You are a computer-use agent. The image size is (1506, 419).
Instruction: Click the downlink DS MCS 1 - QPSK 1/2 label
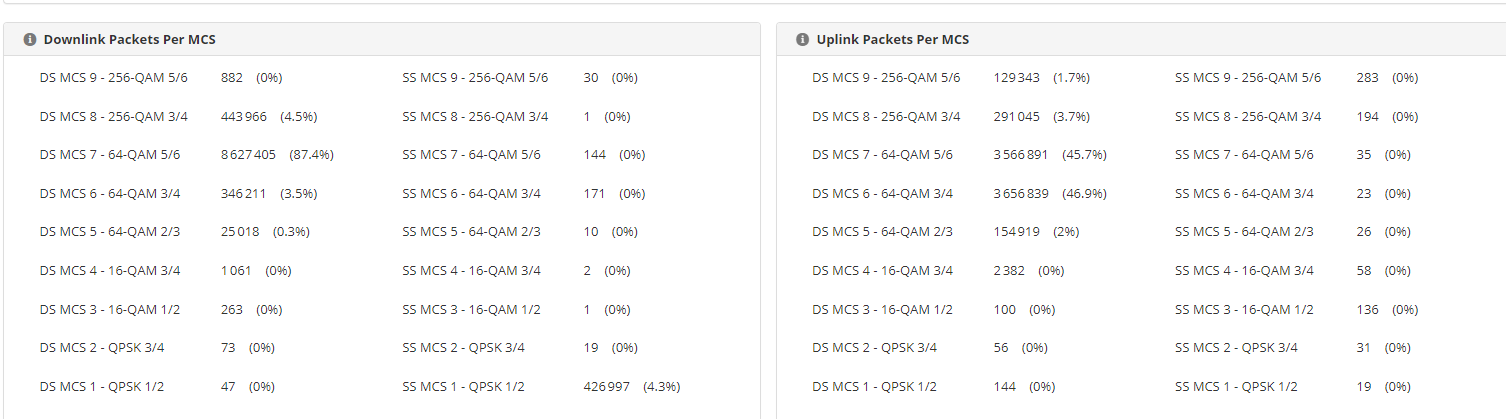click(x=102, y=387)
